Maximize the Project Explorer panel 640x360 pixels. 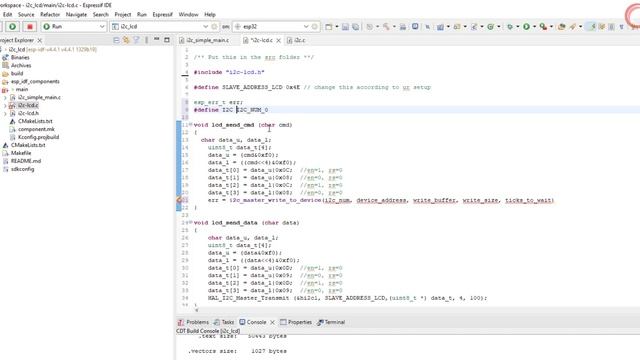click(x=167, y=40)
